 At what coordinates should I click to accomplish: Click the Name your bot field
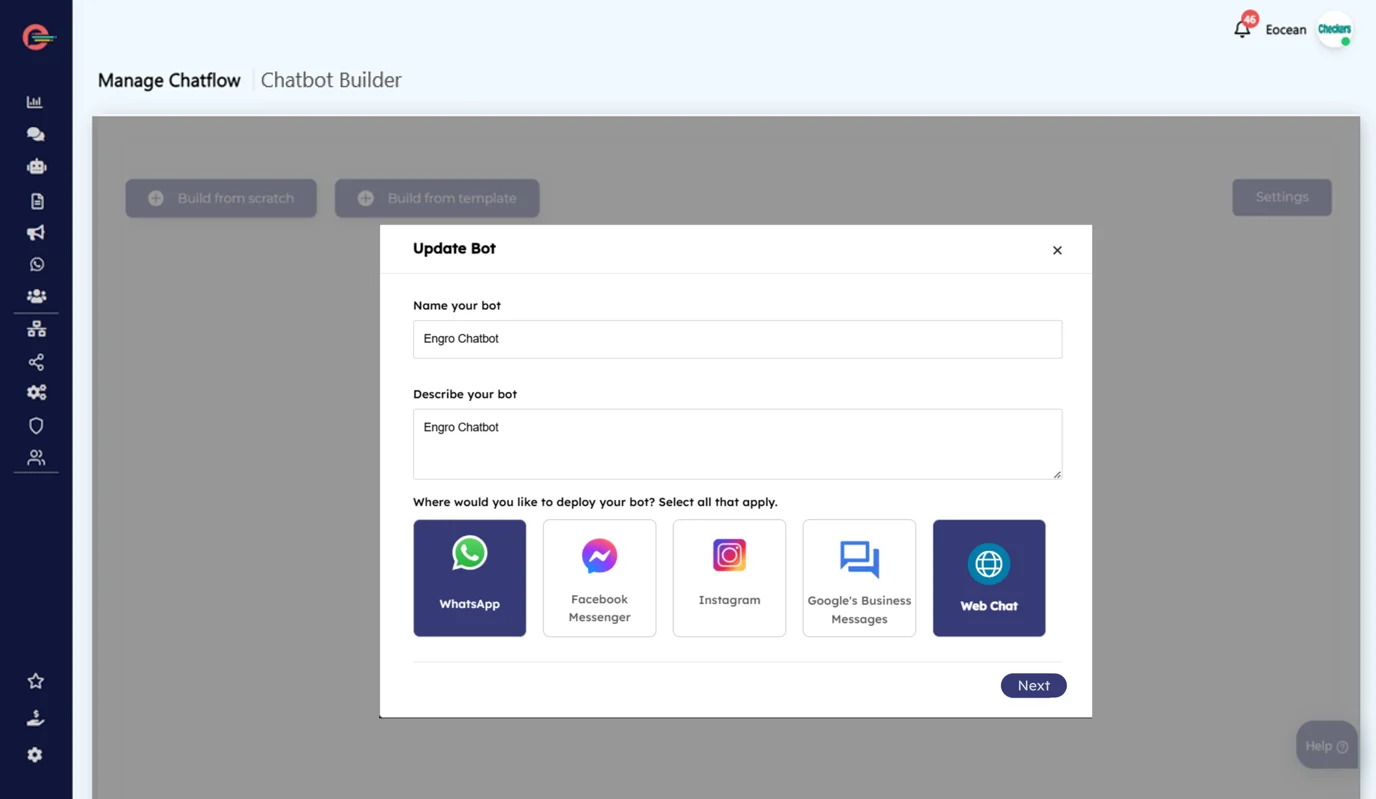[737, 339]
